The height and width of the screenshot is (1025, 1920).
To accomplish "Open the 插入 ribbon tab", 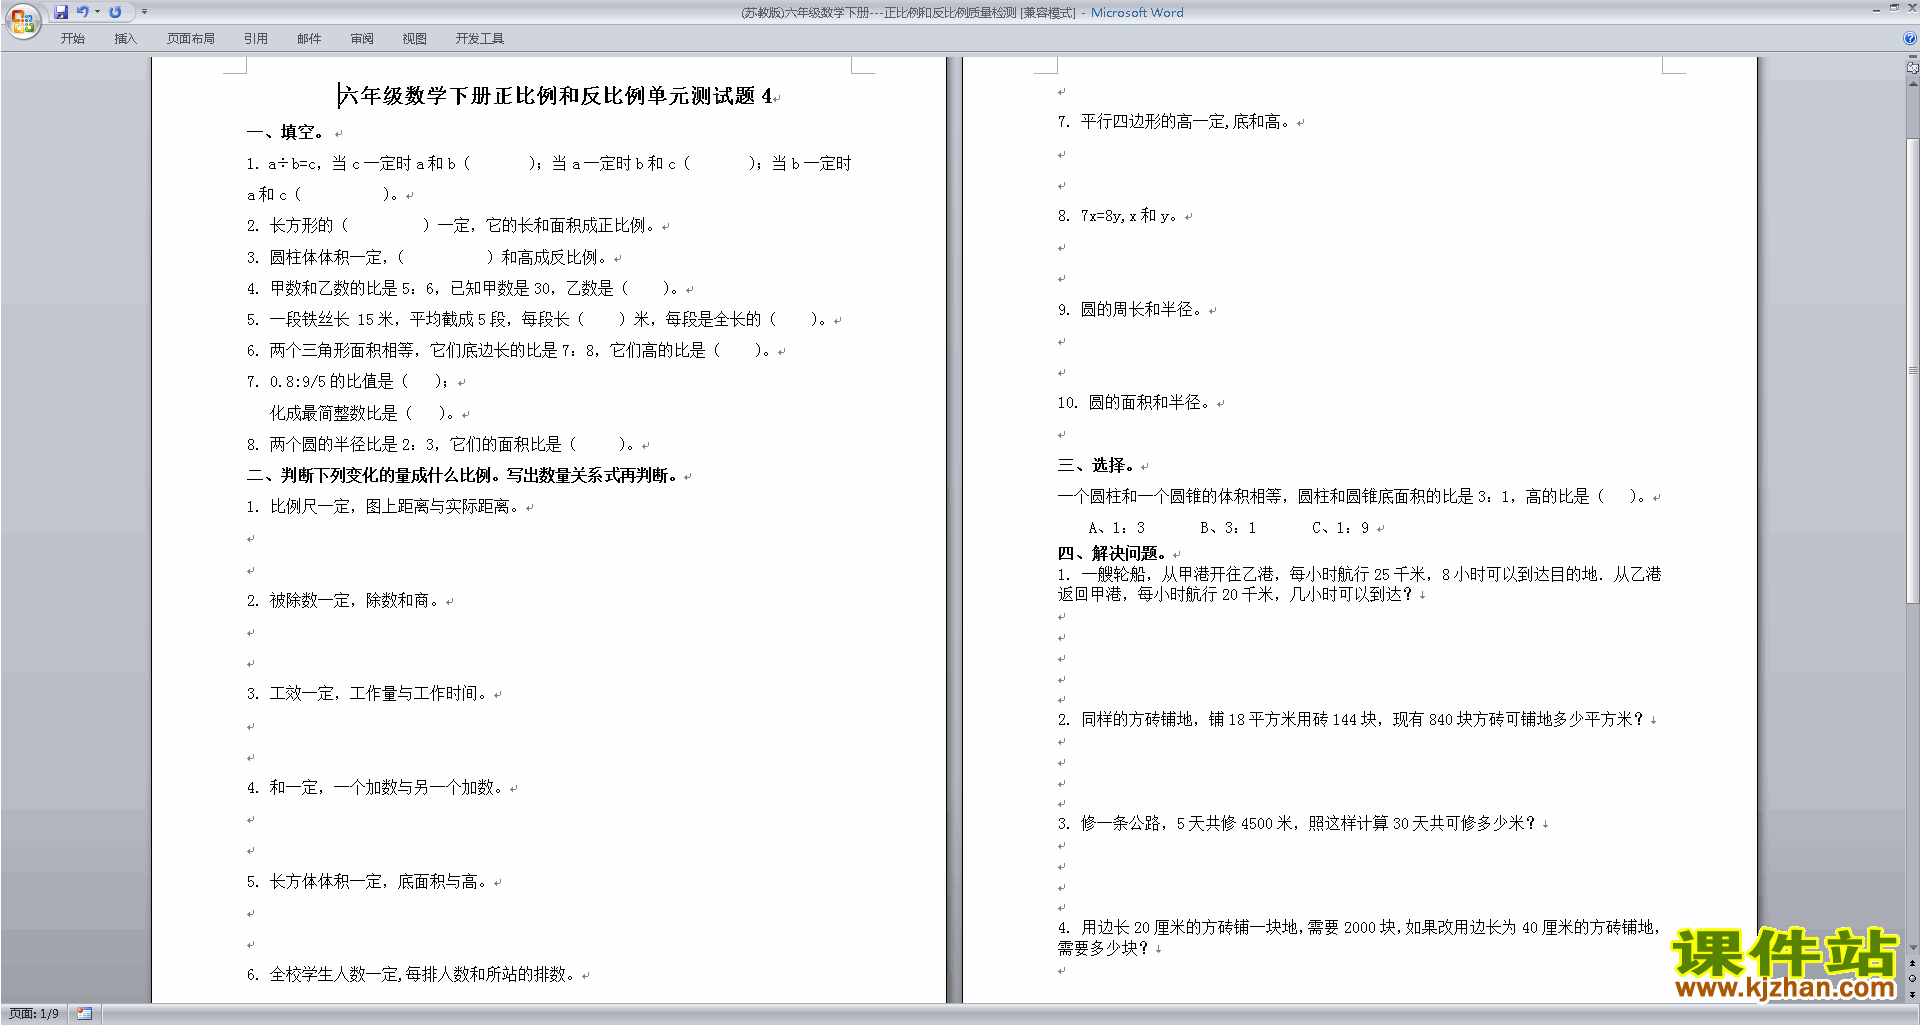I will tap(125, 39).
